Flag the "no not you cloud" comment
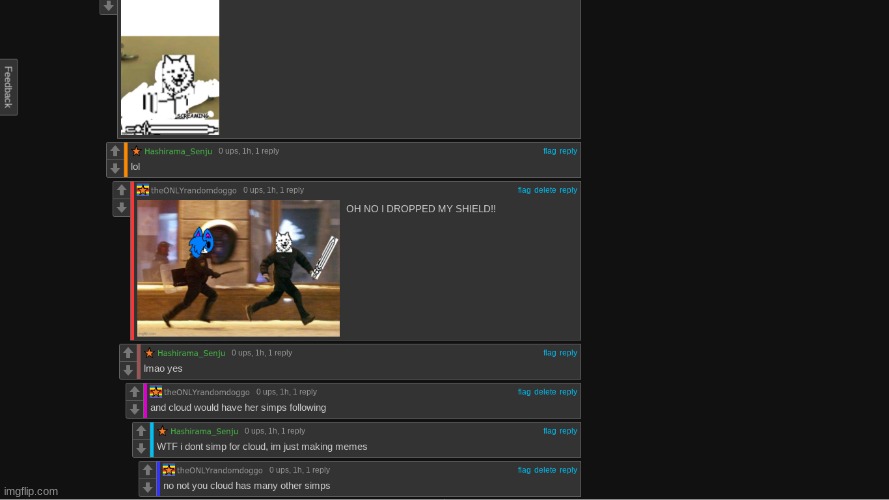This screenshot has width=889, height=500. tap(524, 470)
